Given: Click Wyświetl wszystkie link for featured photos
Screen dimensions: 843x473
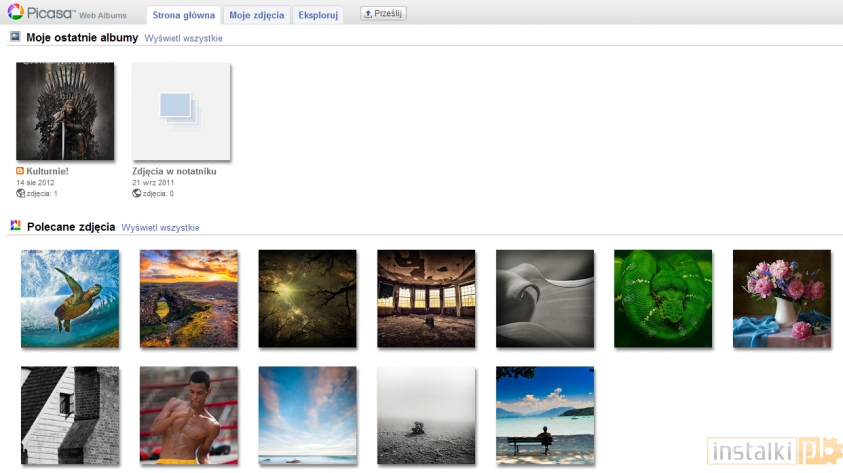Looking at the screenshot, I should tap(160, 228).
